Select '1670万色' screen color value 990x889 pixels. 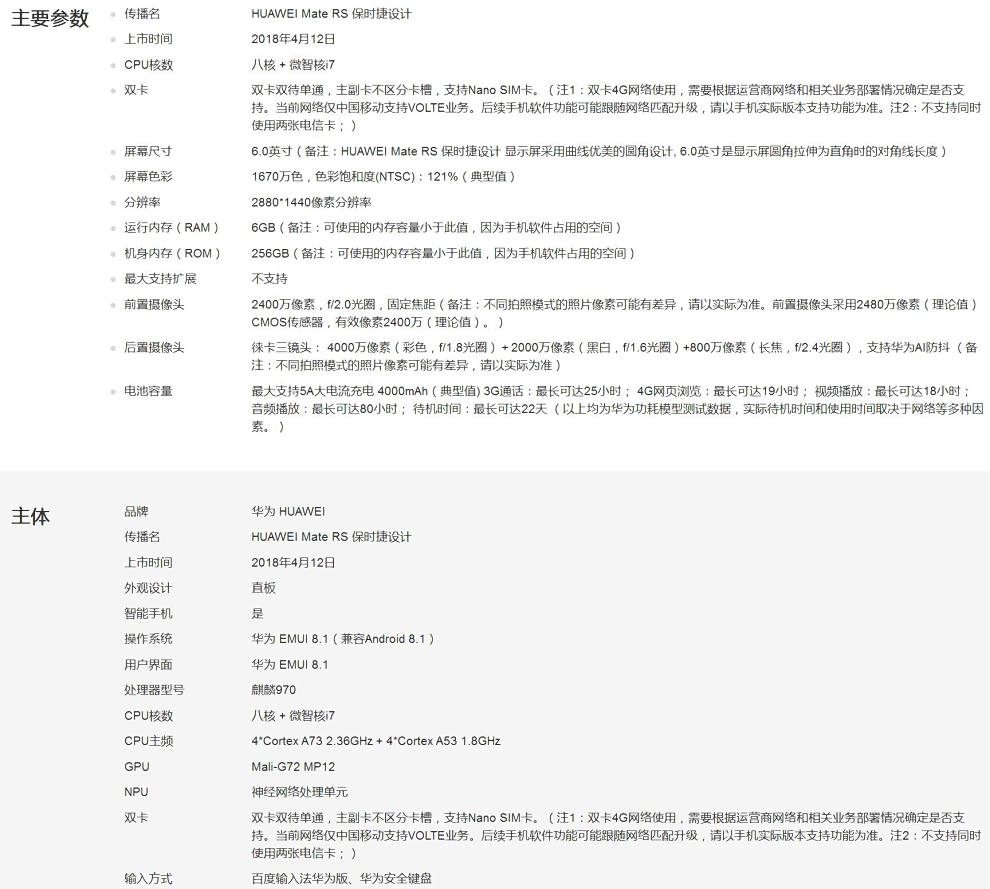click(277, 177)
